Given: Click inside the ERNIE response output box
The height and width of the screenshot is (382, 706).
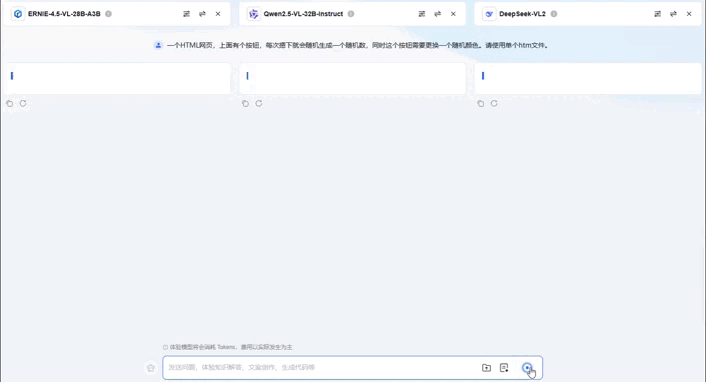Looking at the screenshot, I should pyautogui.click(x=117, y=78).
